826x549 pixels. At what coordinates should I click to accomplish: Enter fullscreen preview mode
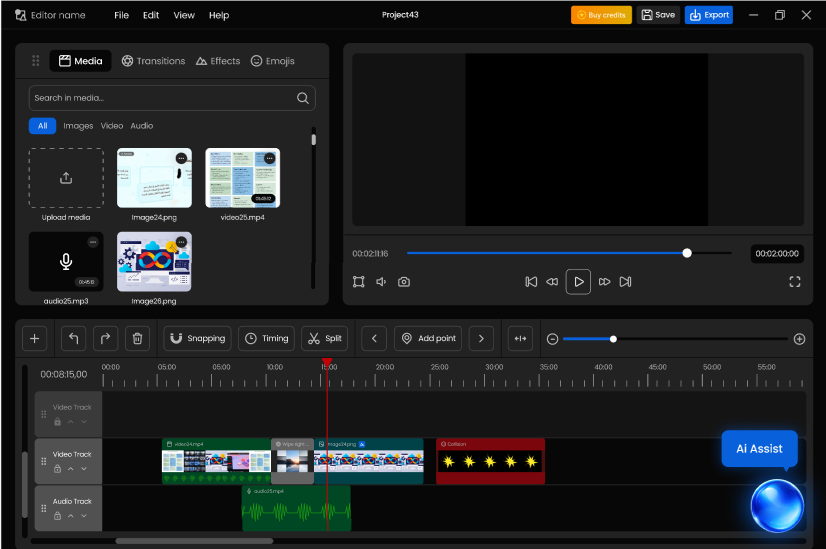[x=795, y=282]
